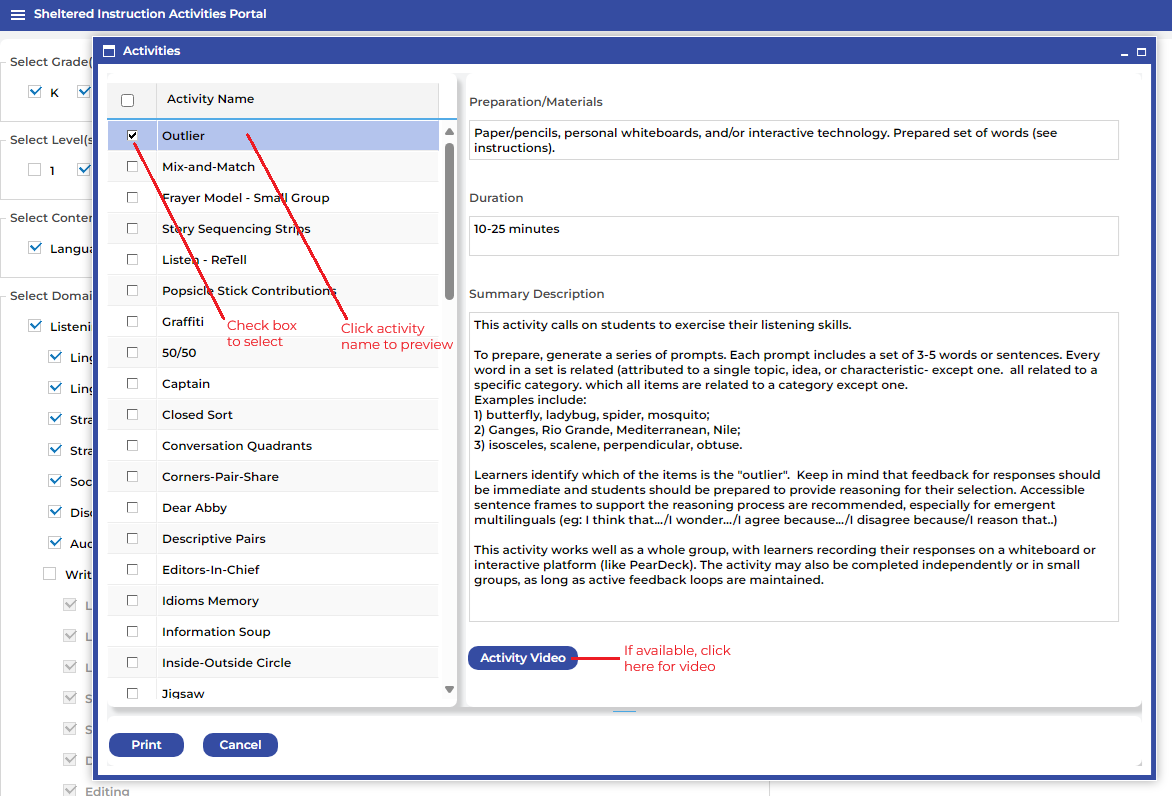Cancel the Activities dialog
The image size is (1172, 796).
pyautogui.click(x=240, y=744)
